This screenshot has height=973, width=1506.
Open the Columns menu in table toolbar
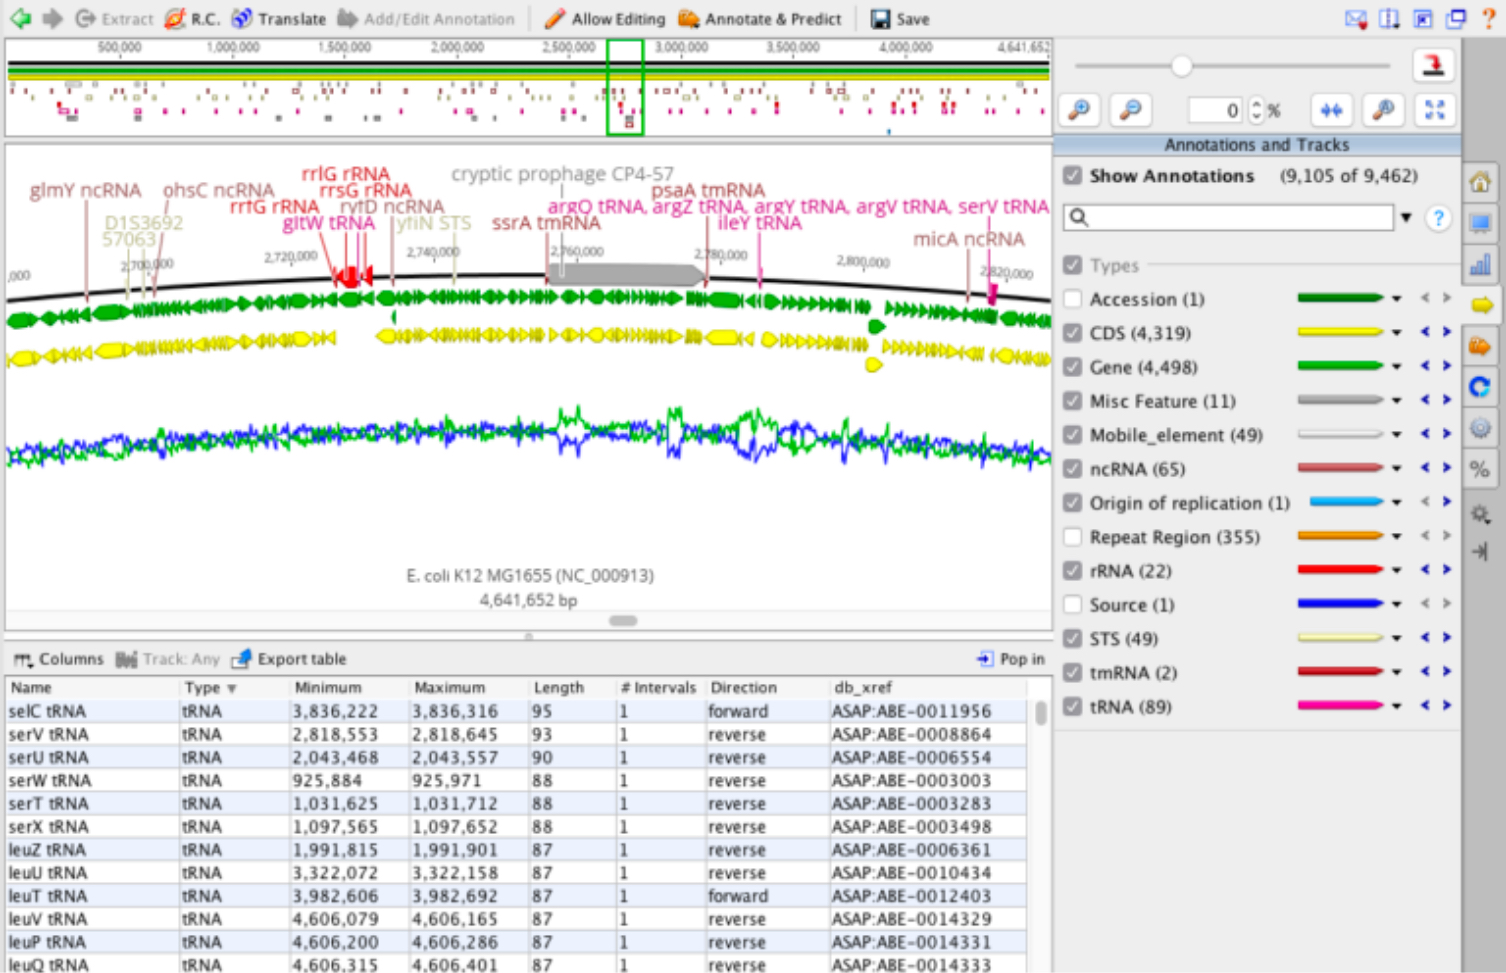(59, 659)
